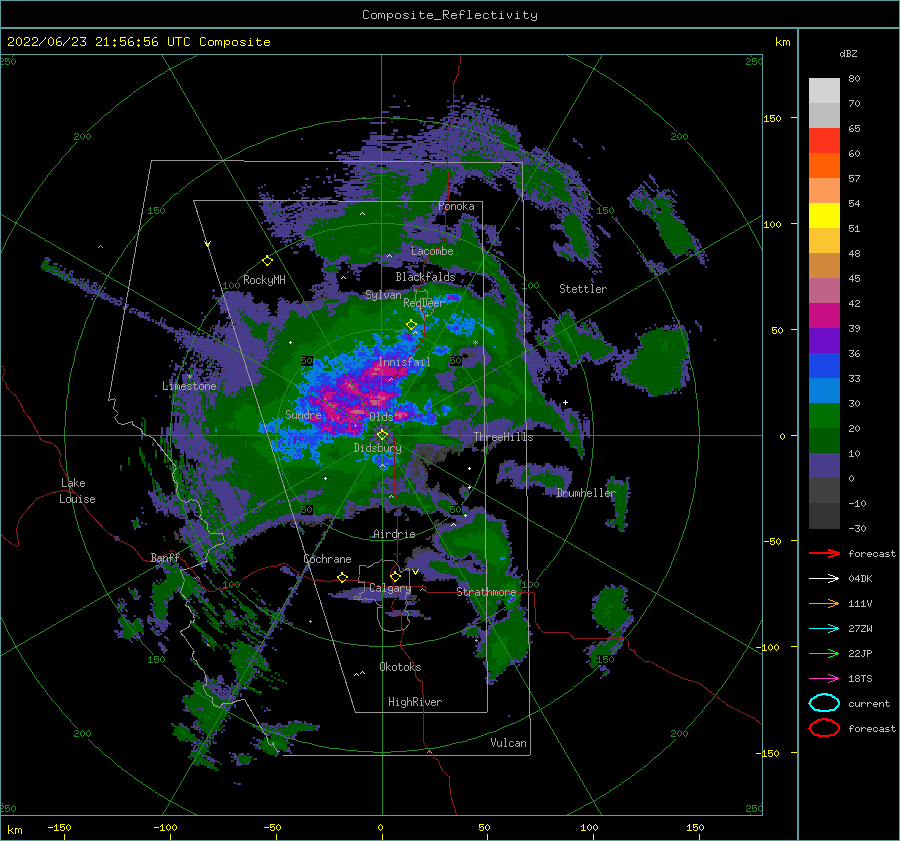Click the yellow radar site marker at Didsbury
The height and width of the screenshot is (841, 900).
(382, 435)
